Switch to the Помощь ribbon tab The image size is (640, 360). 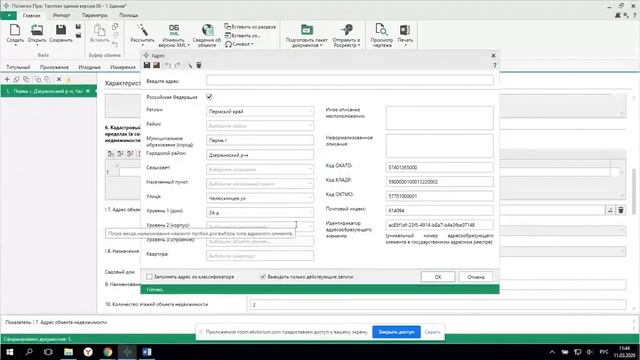pyautogui.click(x=129, y=15)
